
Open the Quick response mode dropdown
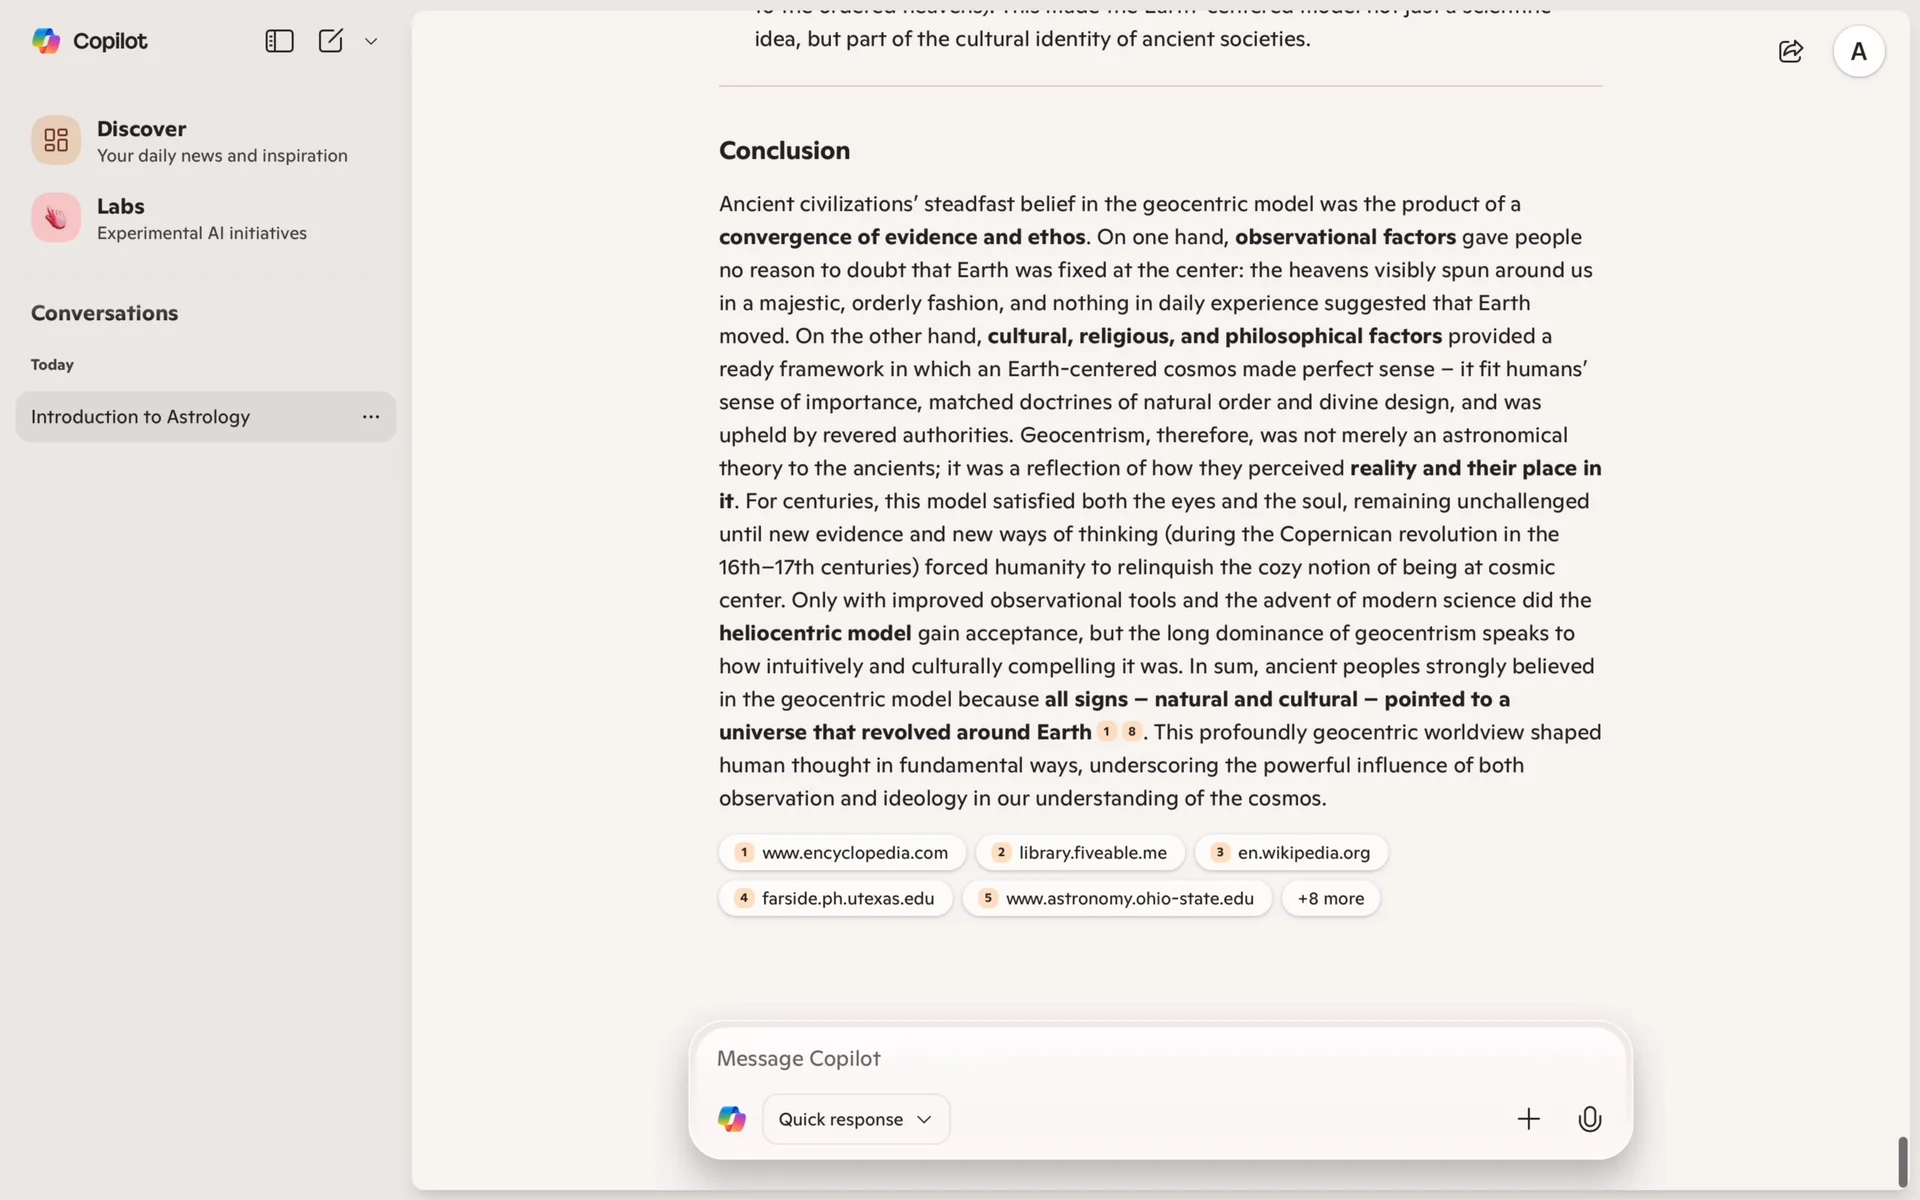[x=855, y=1119]
